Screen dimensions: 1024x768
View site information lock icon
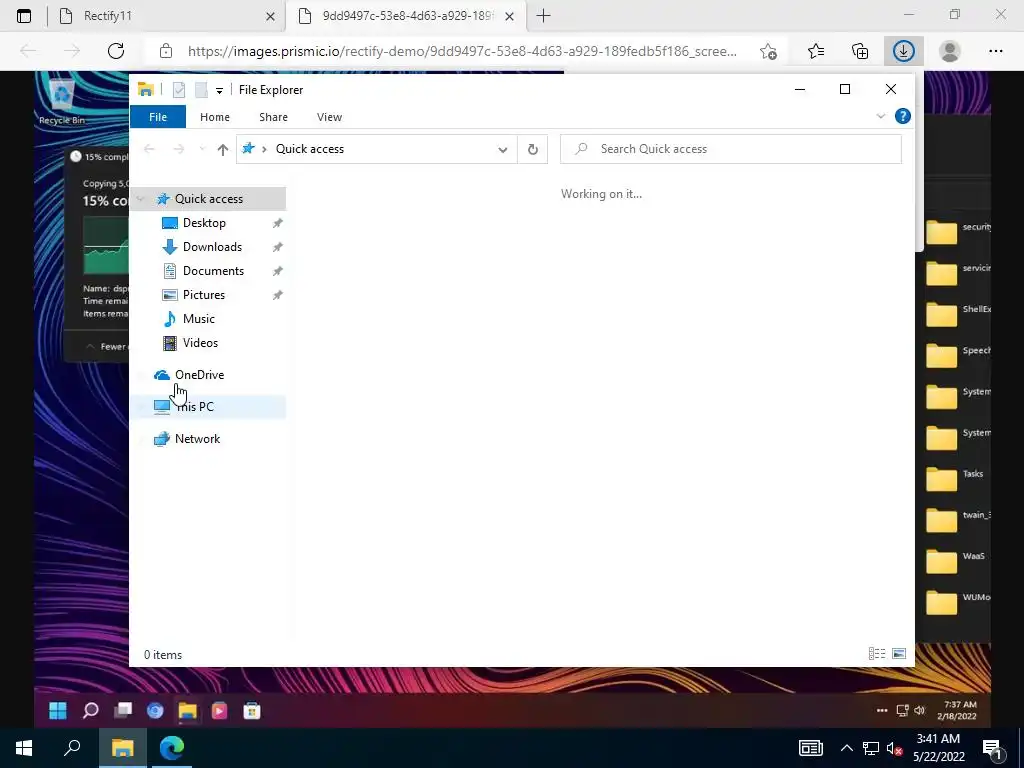pyautogui.click(x=166, y=51)
